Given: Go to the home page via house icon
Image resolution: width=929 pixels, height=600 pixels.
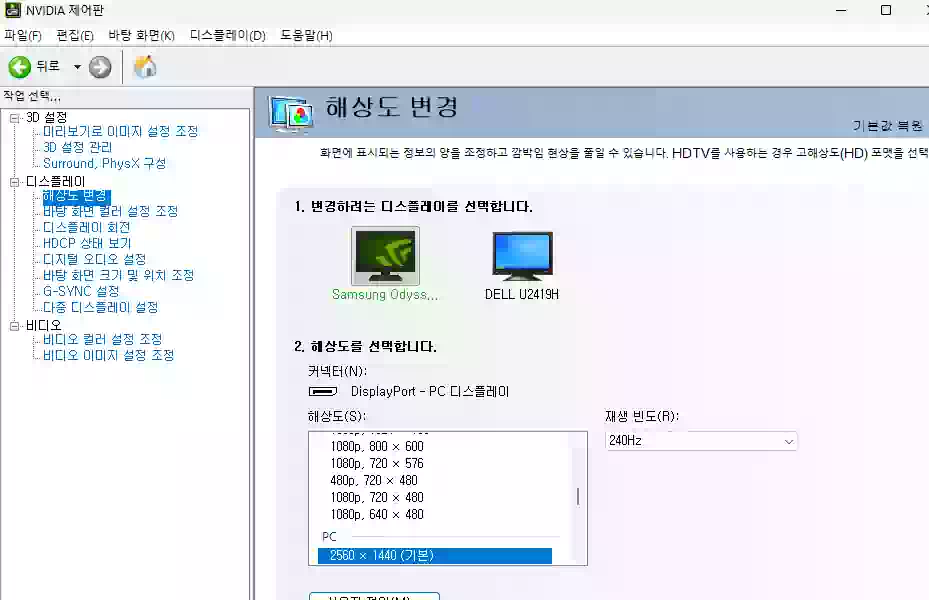Looking at the screenshot, I should 145,66.
